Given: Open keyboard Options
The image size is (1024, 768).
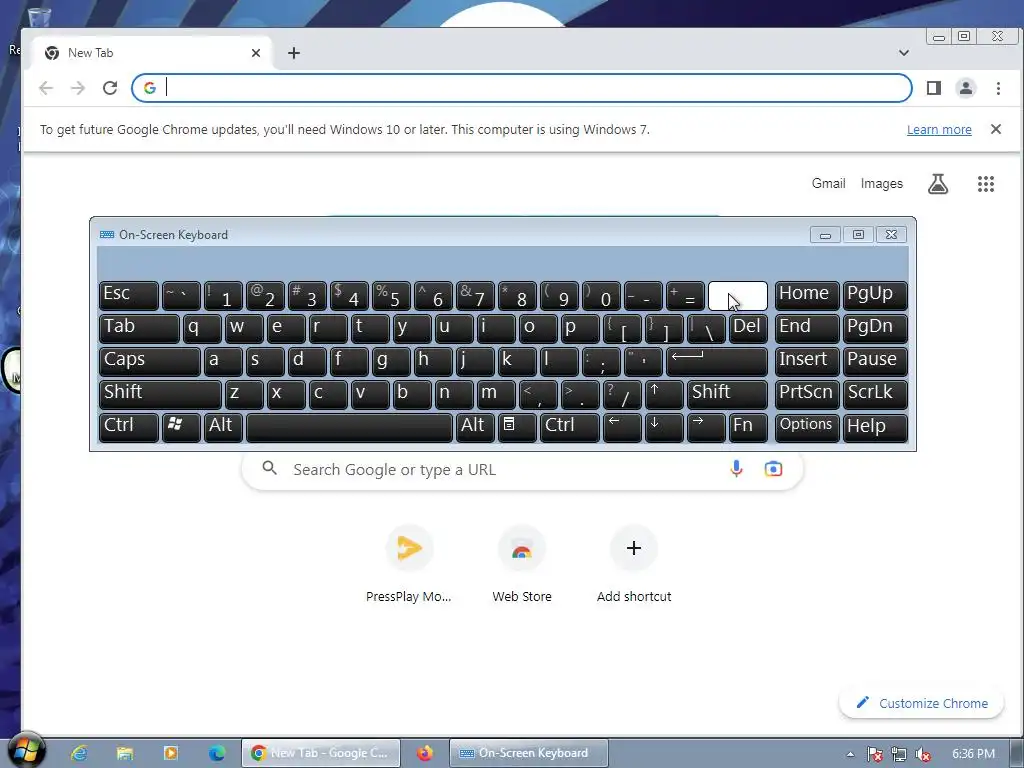Looking at the screenshot, I should [807, 426].
